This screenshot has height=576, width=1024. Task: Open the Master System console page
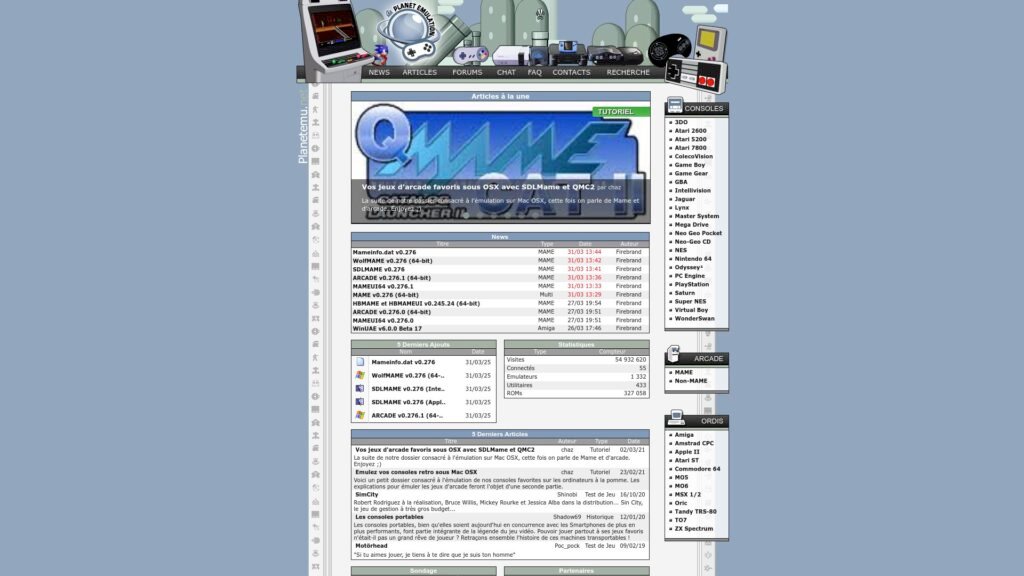tap(696, 216)
